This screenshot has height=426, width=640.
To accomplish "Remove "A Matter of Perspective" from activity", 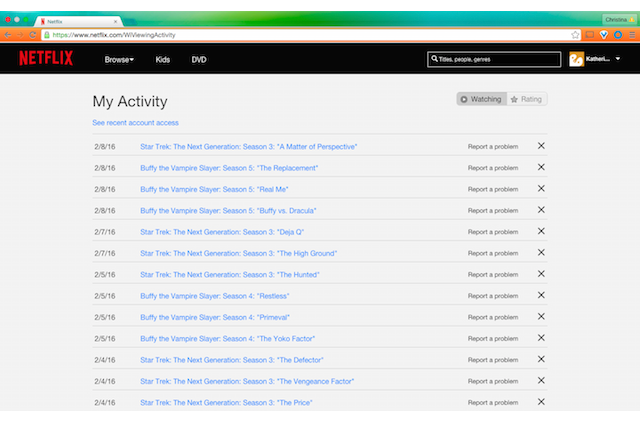I will [541, 146].
